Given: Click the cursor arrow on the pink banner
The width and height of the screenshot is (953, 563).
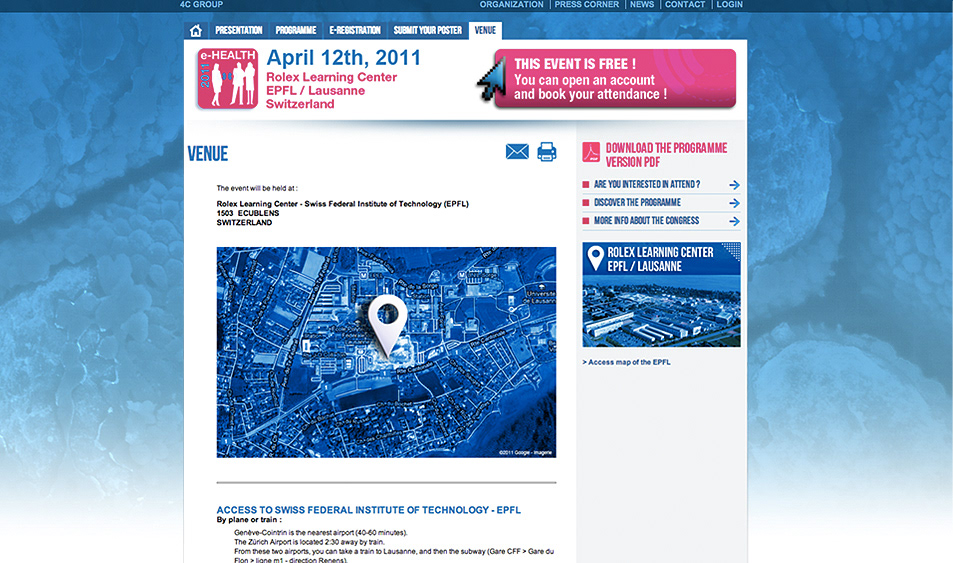Looking at the screenshot, I should (492, 81).
